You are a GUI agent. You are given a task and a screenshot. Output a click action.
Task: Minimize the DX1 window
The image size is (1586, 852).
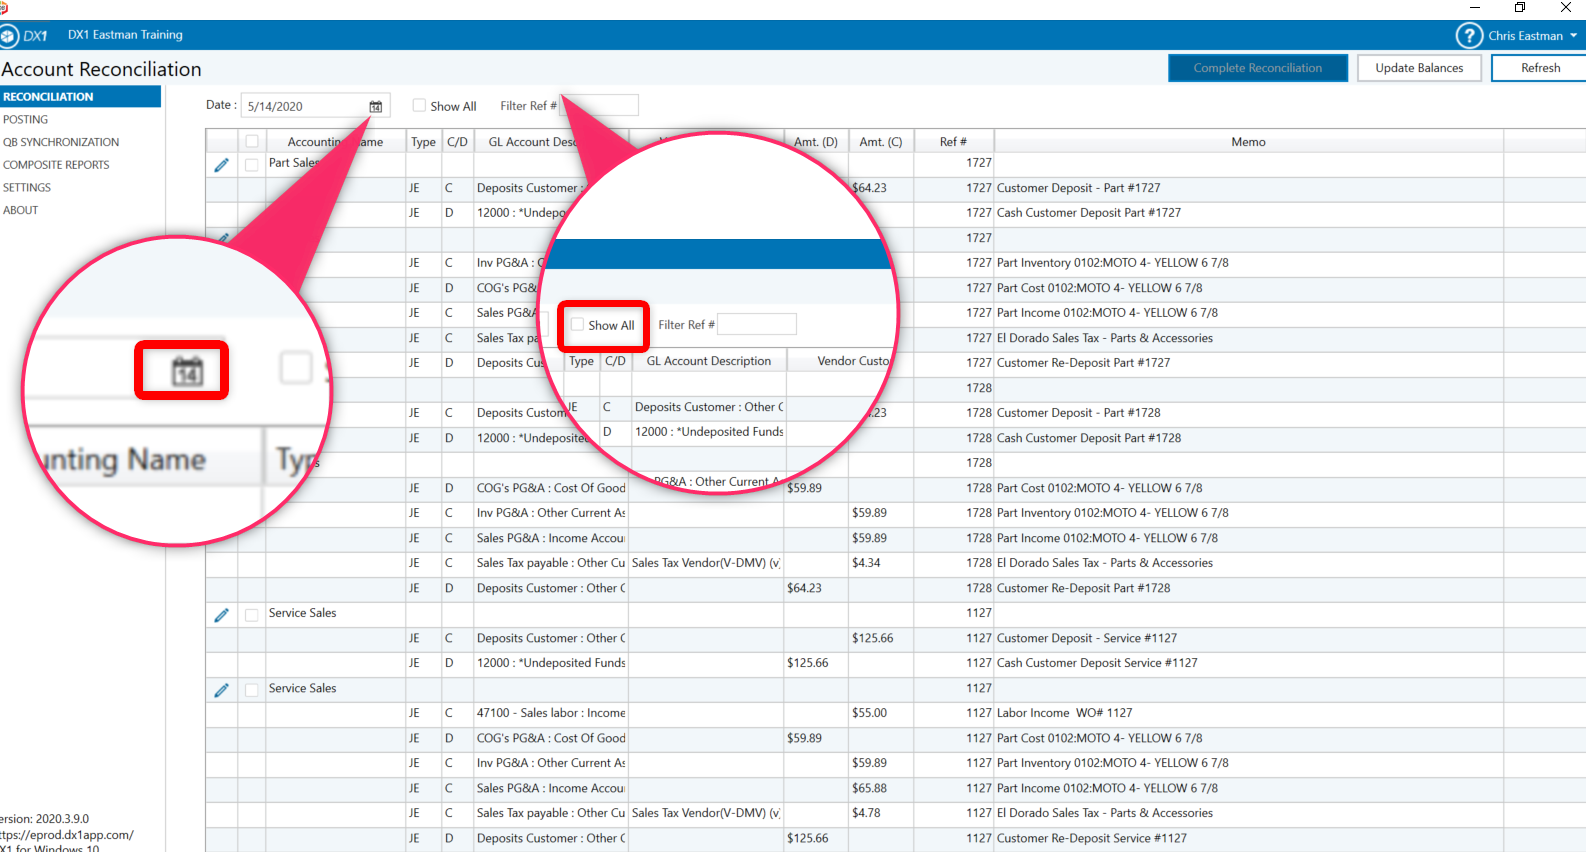[x=1474, y=7]
